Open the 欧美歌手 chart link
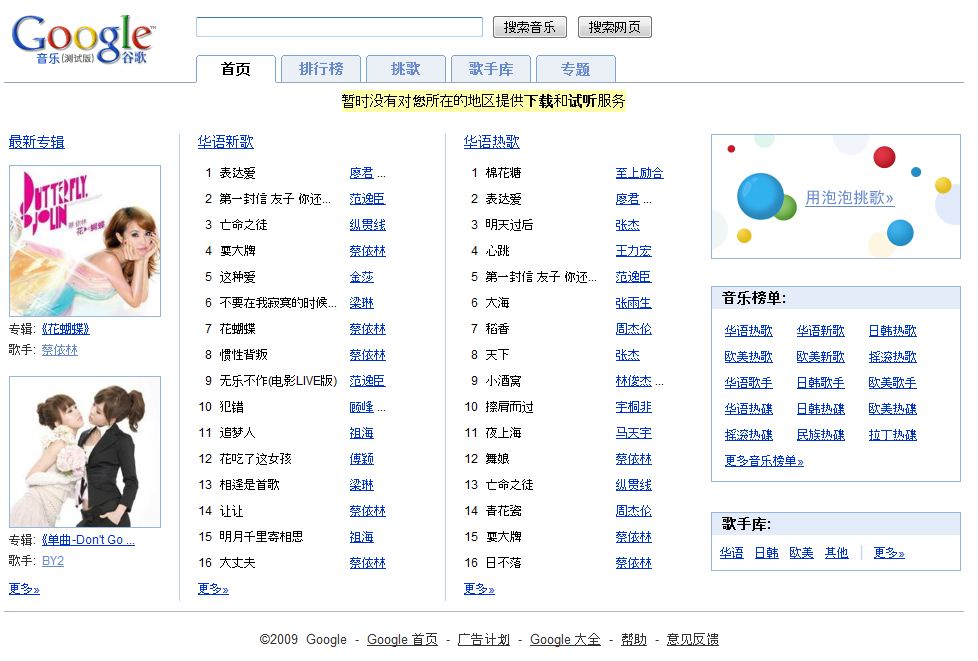Image resolution: width=978 pixels, height=661 pixels. [893, 383]
